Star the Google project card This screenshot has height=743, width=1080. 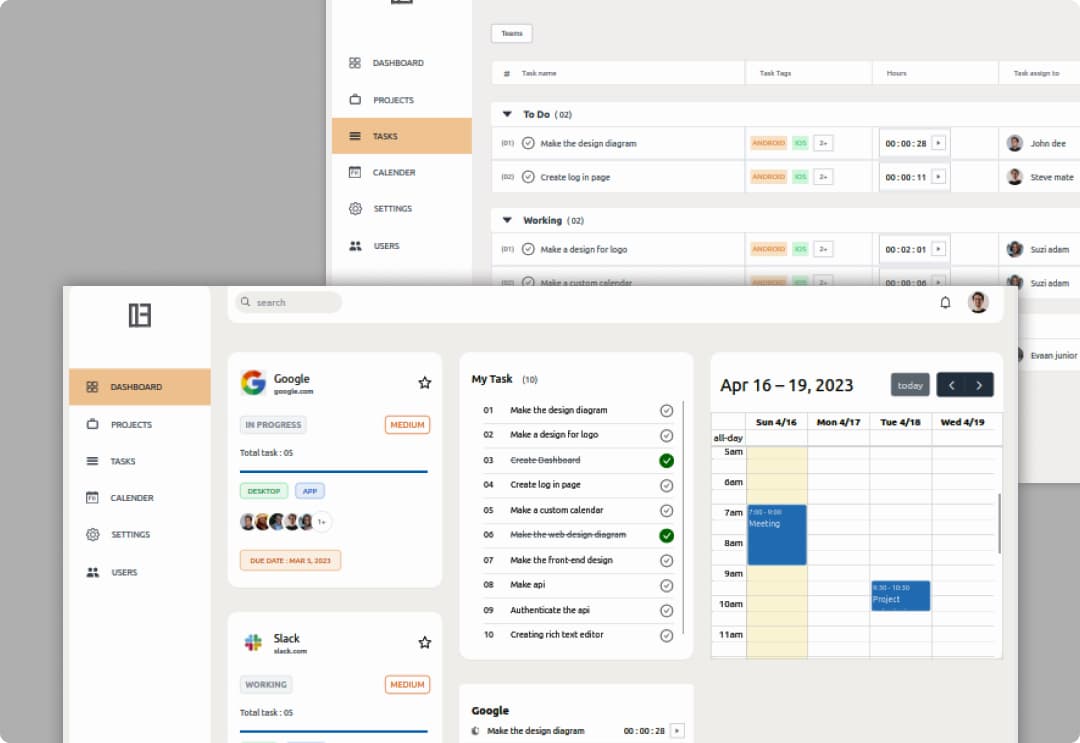424,383
